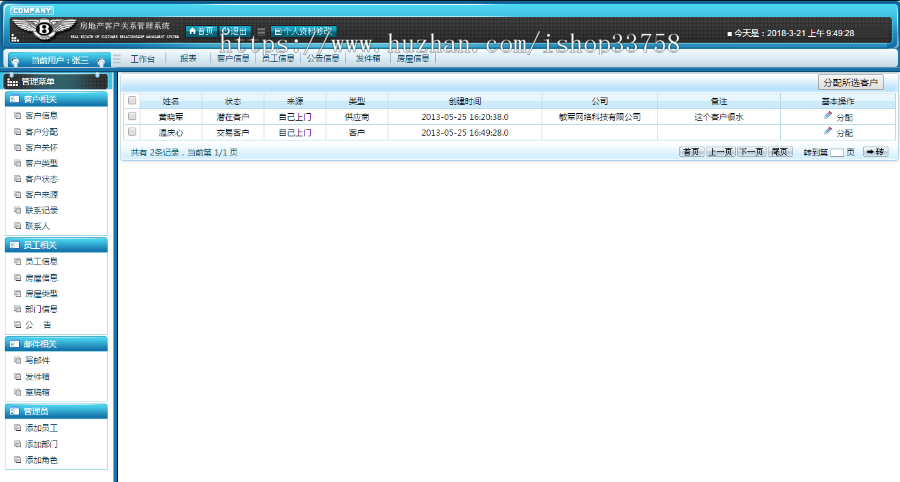Click the 供应商 type cell

point(357,117)
